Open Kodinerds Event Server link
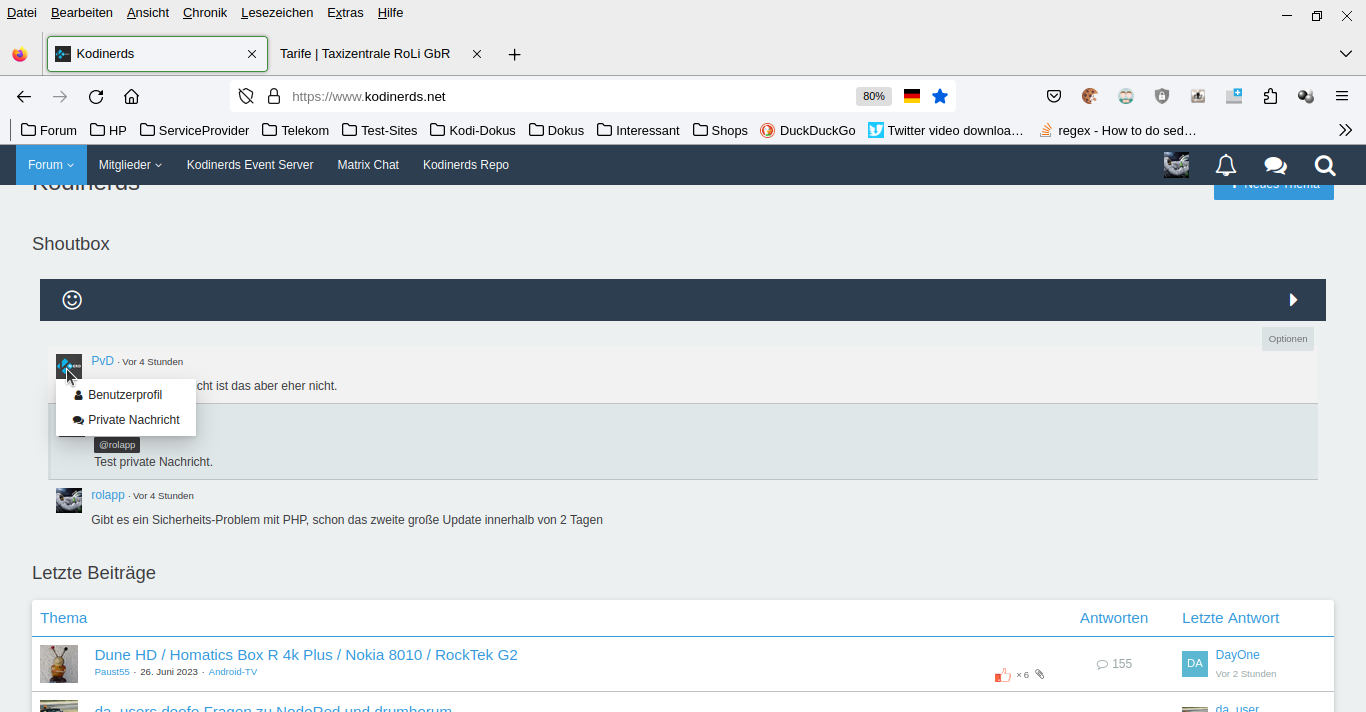1366x712 pixels. [250, 165]
